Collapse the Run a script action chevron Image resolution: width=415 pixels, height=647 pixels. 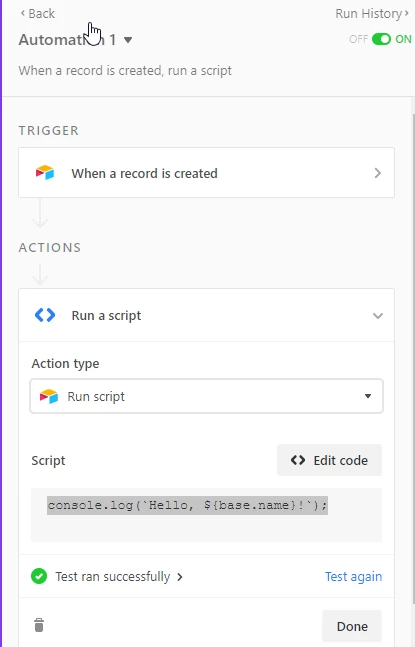point(378,316)
